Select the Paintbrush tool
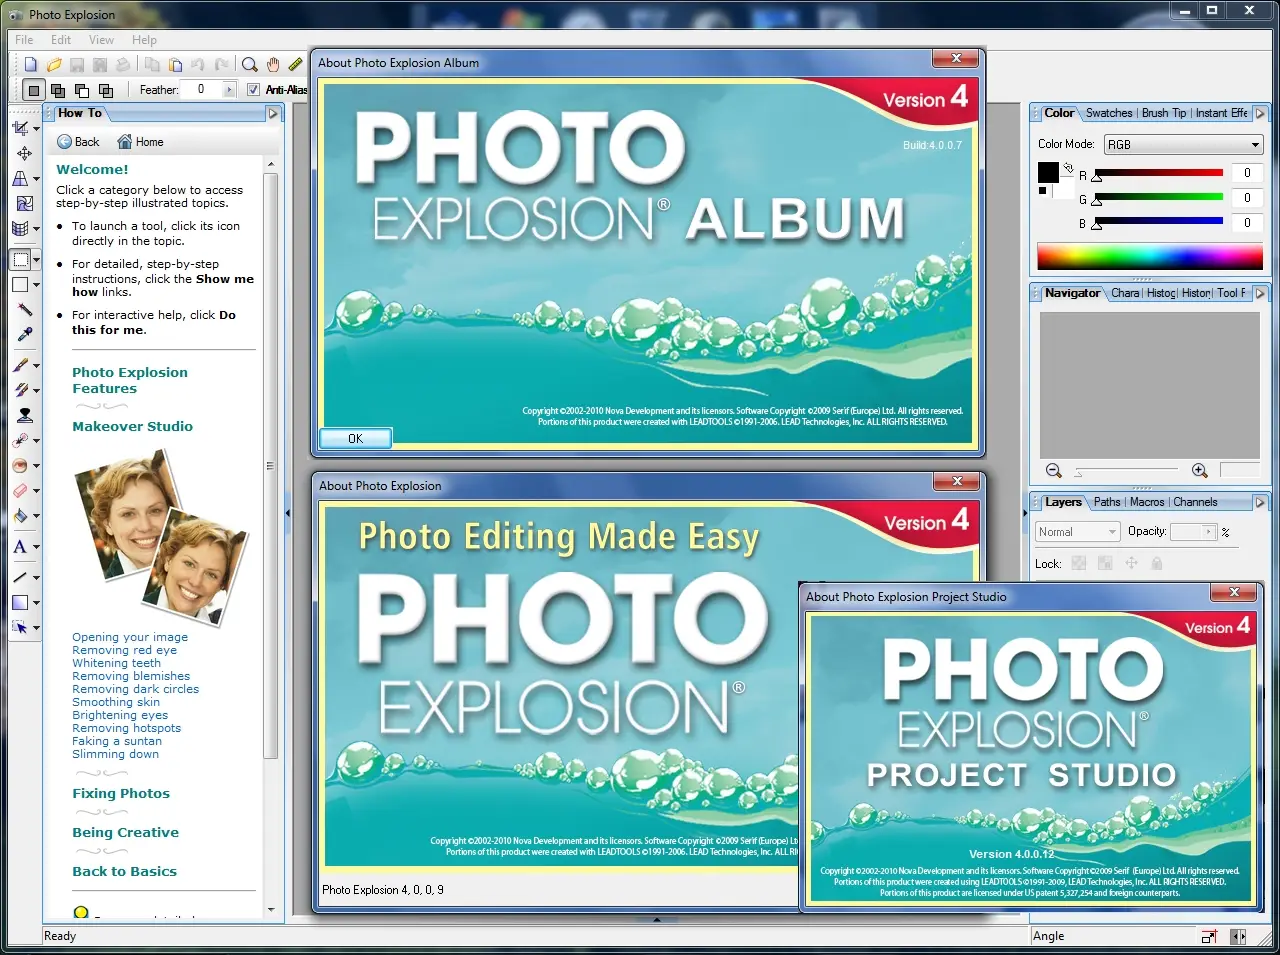The width and height of the screenshot is (1280, 955). (20, 365)
